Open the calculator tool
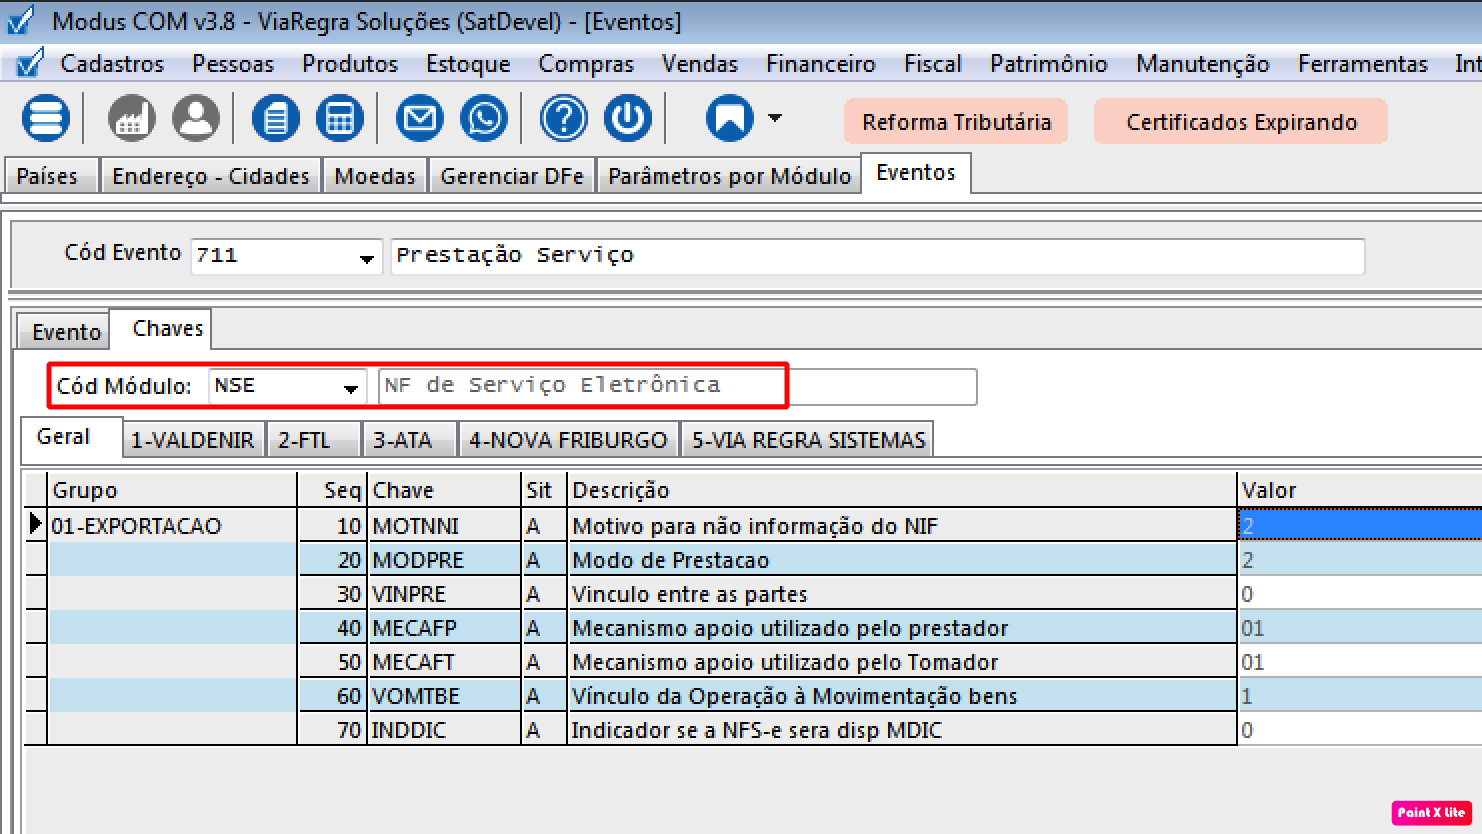This screenshot has height=834, width=1482. point(340,119)
